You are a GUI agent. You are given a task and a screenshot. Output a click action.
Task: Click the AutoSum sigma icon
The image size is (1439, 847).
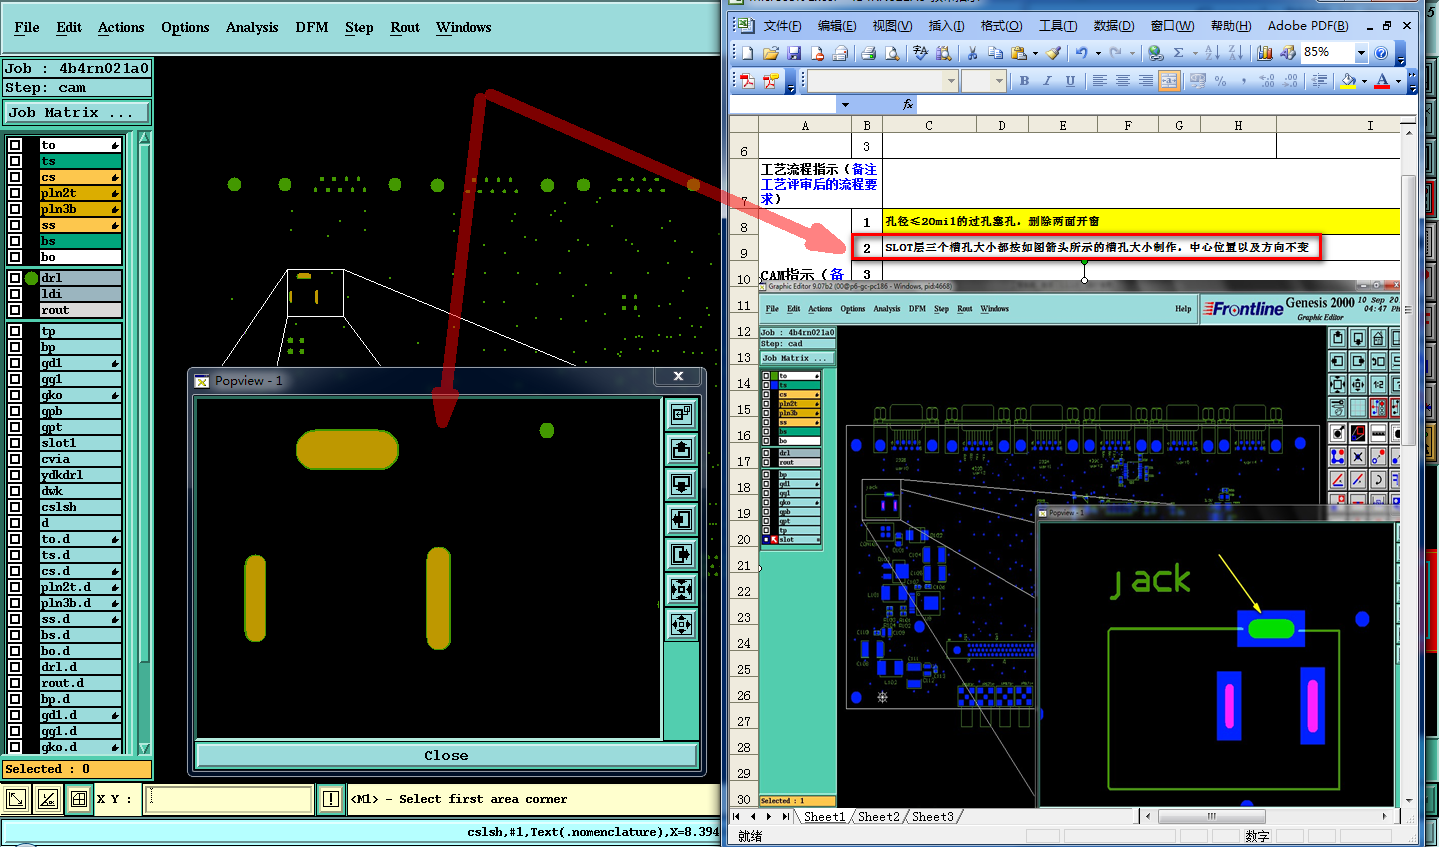1179,53
